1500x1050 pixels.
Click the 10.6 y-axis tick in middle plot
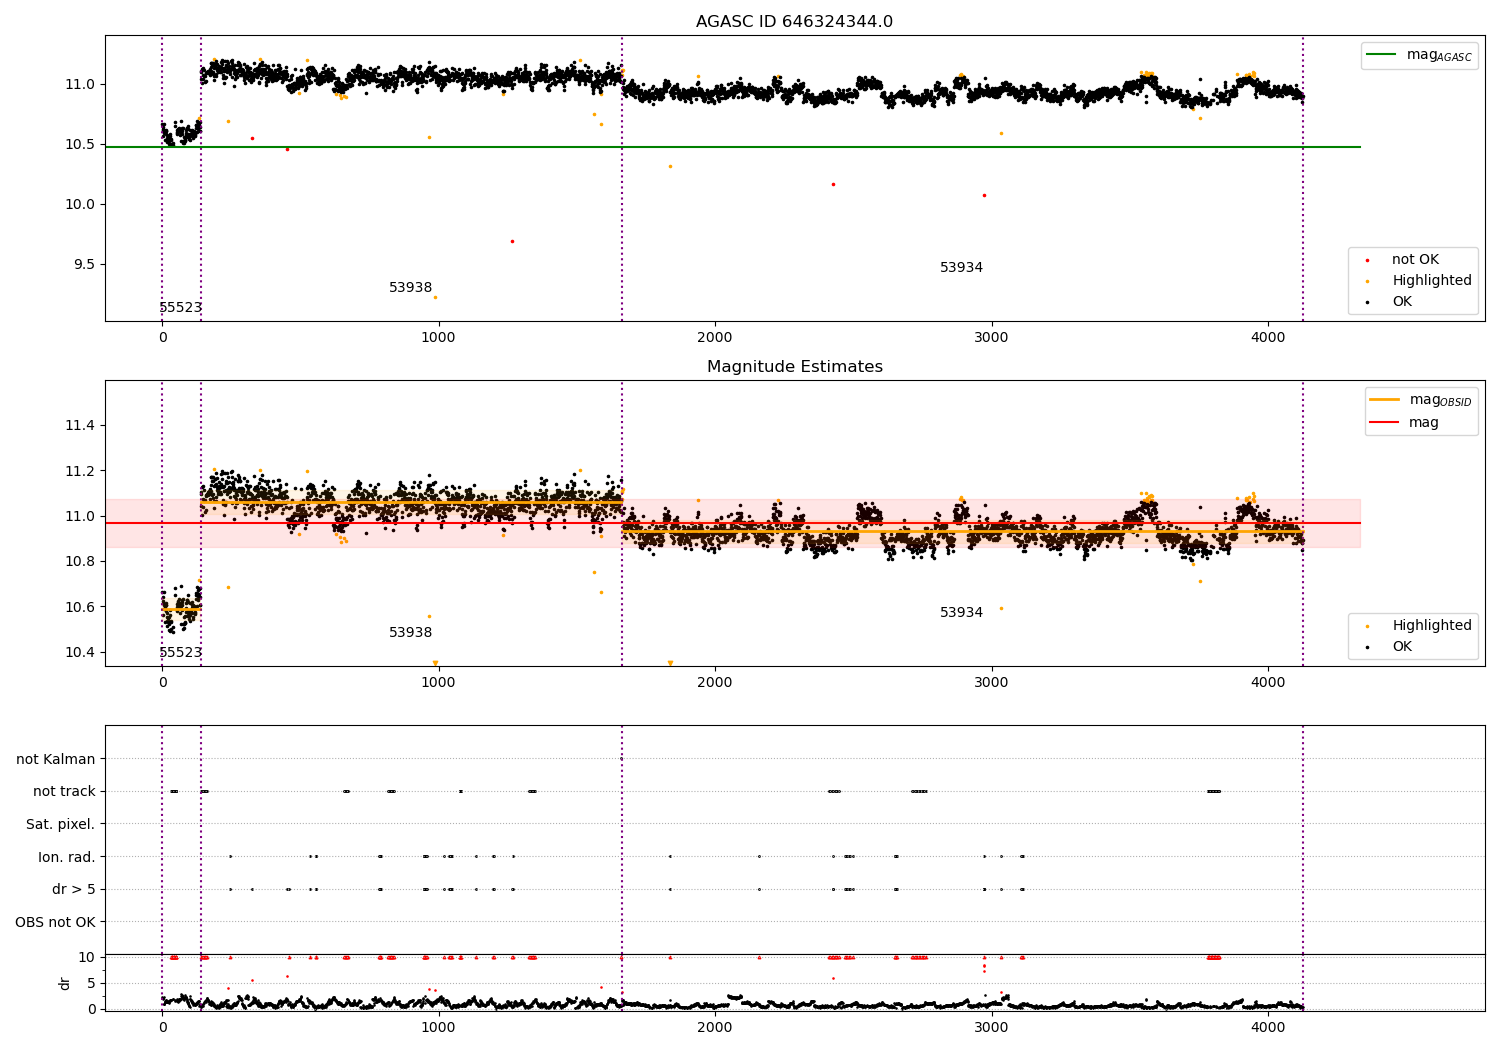click(80, 608)
